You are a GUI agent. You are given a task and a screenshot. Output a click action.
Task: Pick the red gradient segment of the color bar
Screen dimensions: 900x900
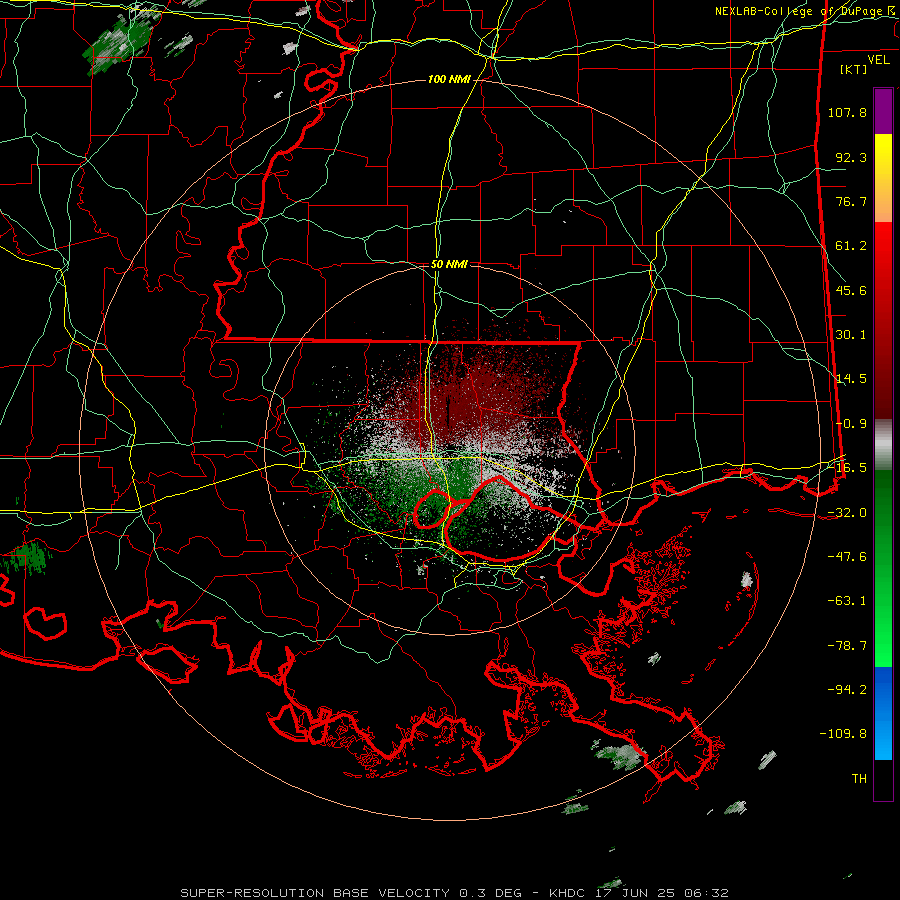[883, 321]
